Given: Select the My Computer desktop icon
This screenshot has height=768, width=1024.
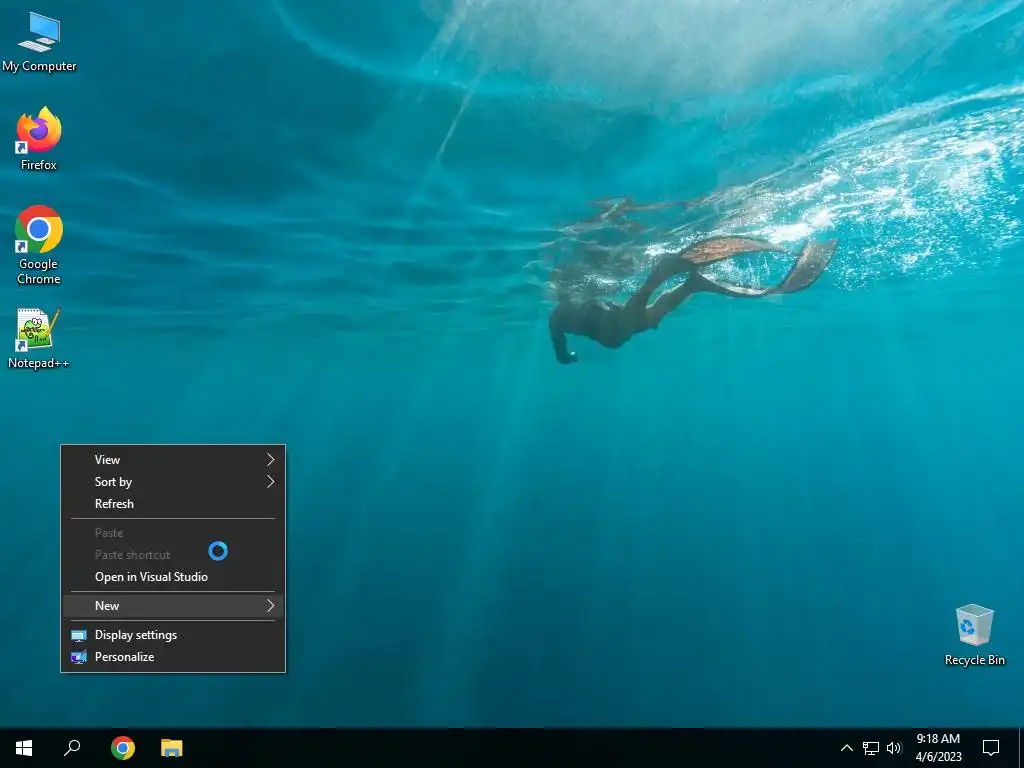Looking at the screenshot, I should click(39, 42).
